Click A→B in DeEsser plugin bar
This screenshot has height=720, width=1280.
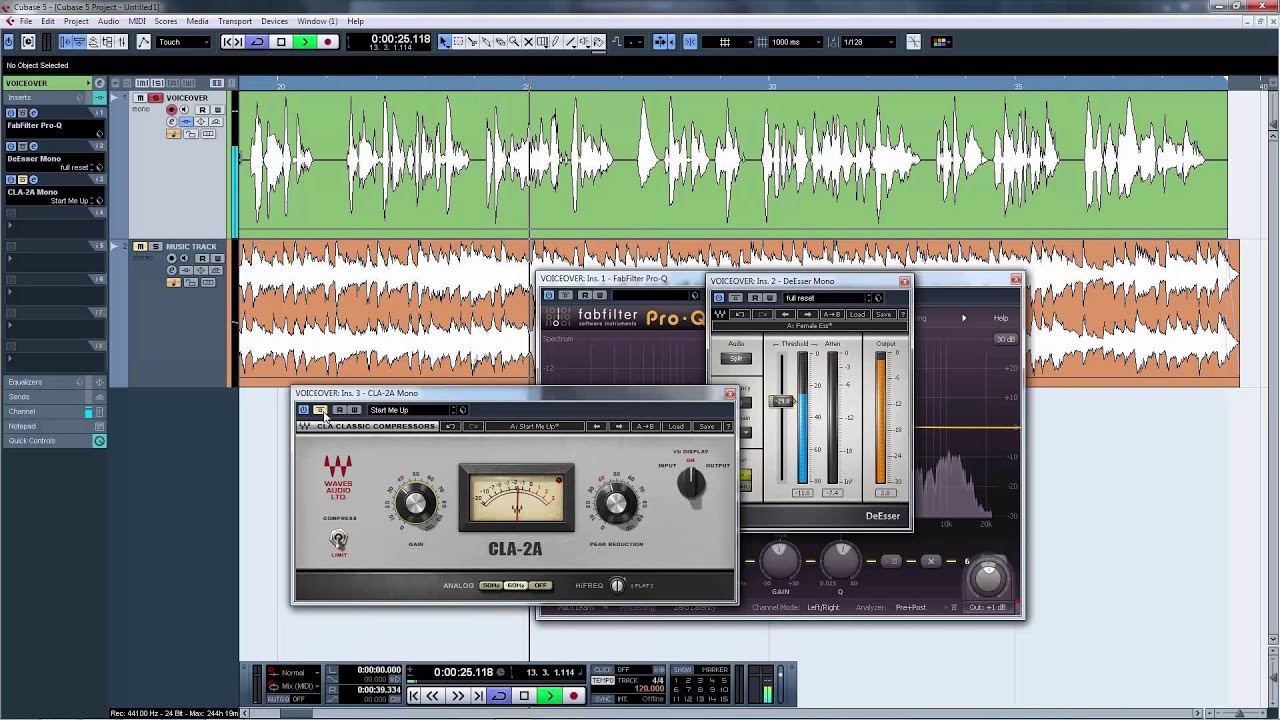831,315
